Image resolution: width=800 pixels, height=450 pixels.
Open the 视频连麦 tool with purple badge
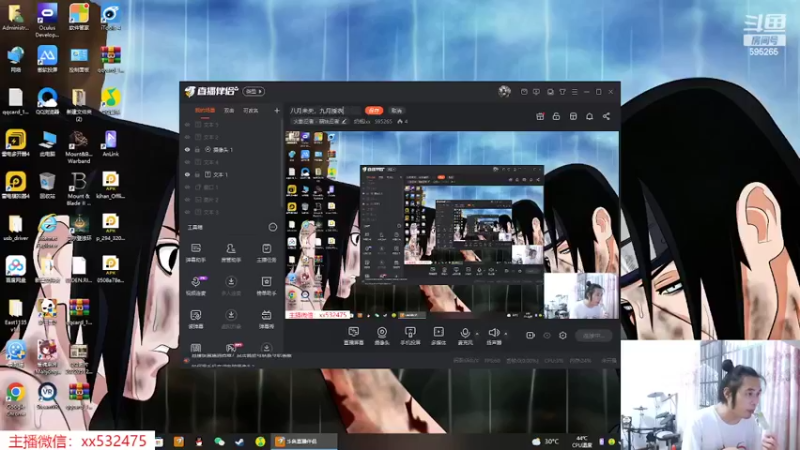coord(195,286)
